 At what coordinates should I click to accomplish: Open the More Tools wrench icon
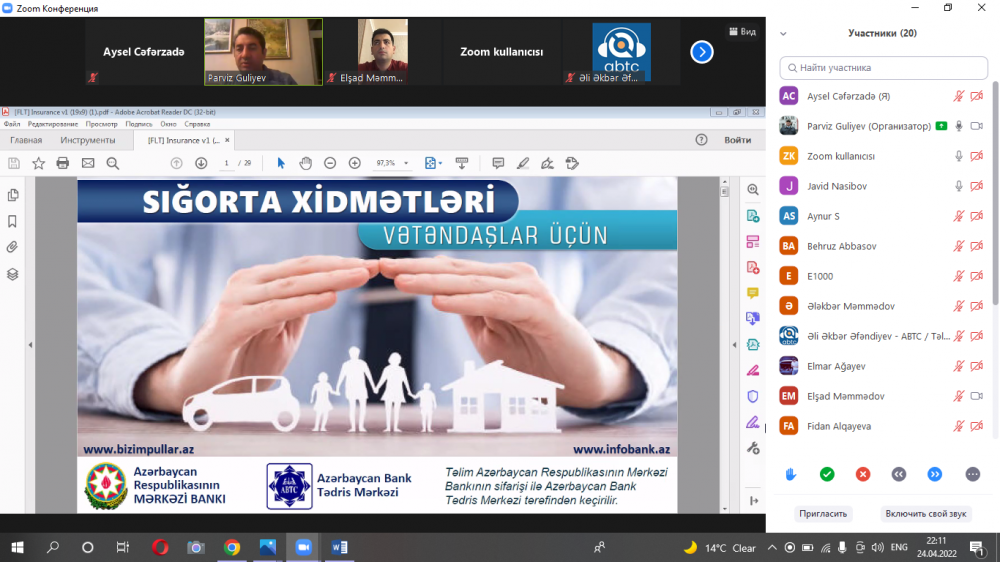point(753,448)
